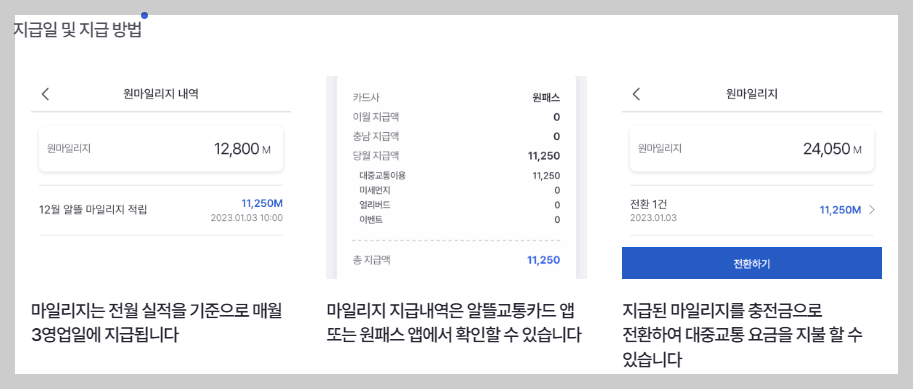913x389 pixels.
Task: Select the 12월 알뜰 마일리지 적립 entry
Action: 161,210
